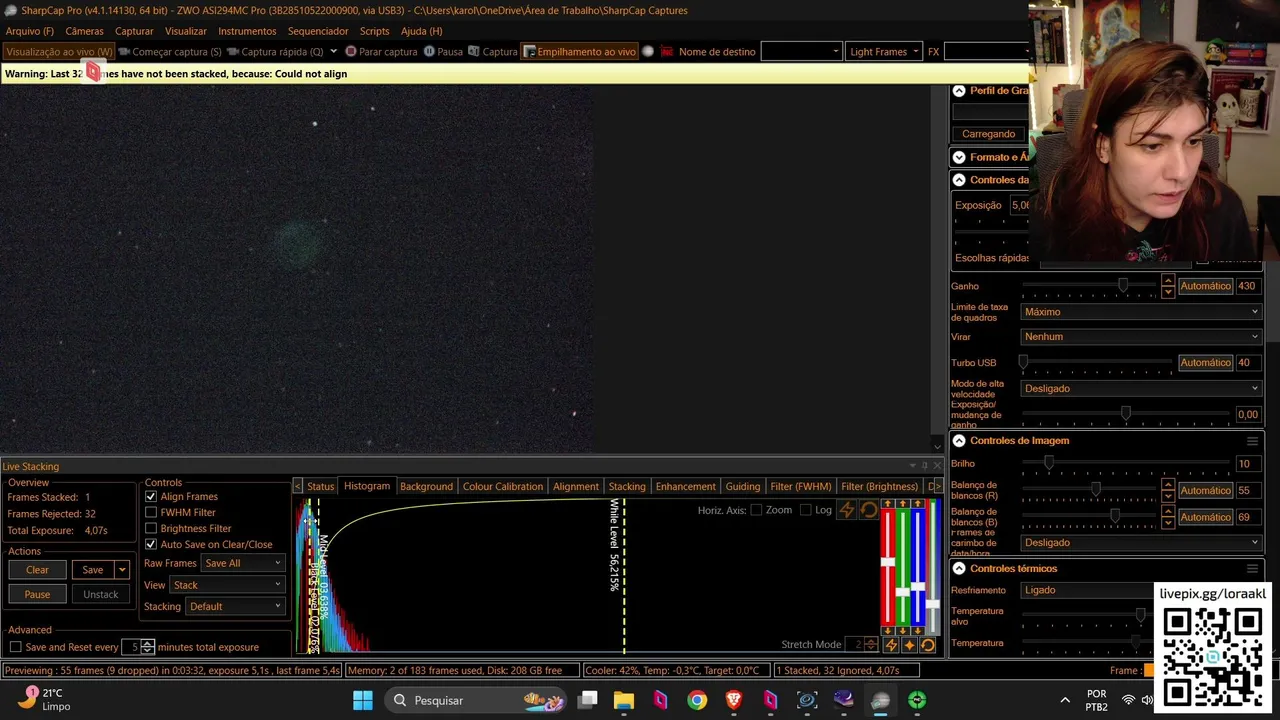Reset colour balance with circular arrow icon
Viewport: 1280px width, 720px height.
click(928, 646)
